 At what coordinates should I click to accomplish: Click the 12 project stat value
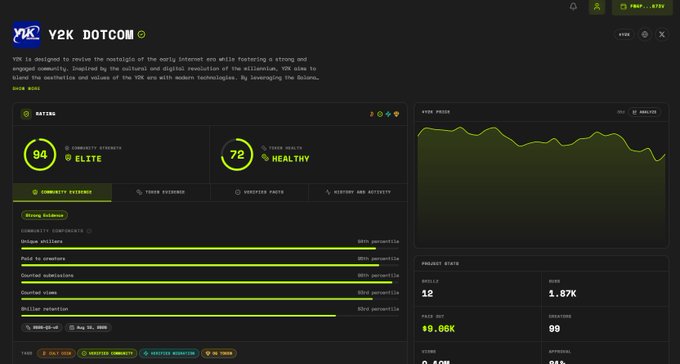tap(427, 294)
